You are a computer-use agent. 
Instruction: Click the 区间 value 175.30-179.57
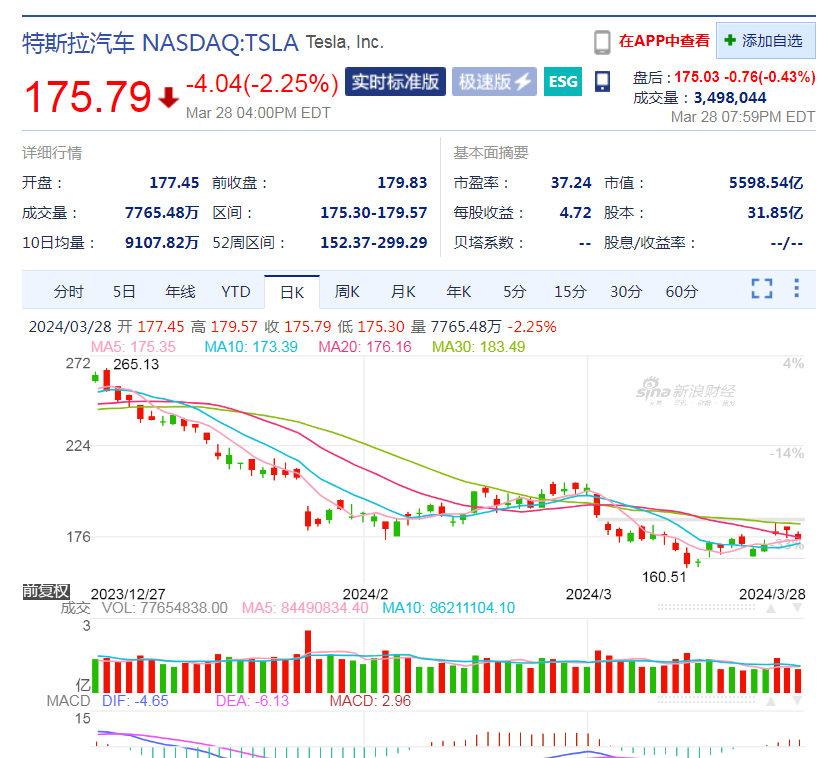pyautogui.click(x=373, y=213)
